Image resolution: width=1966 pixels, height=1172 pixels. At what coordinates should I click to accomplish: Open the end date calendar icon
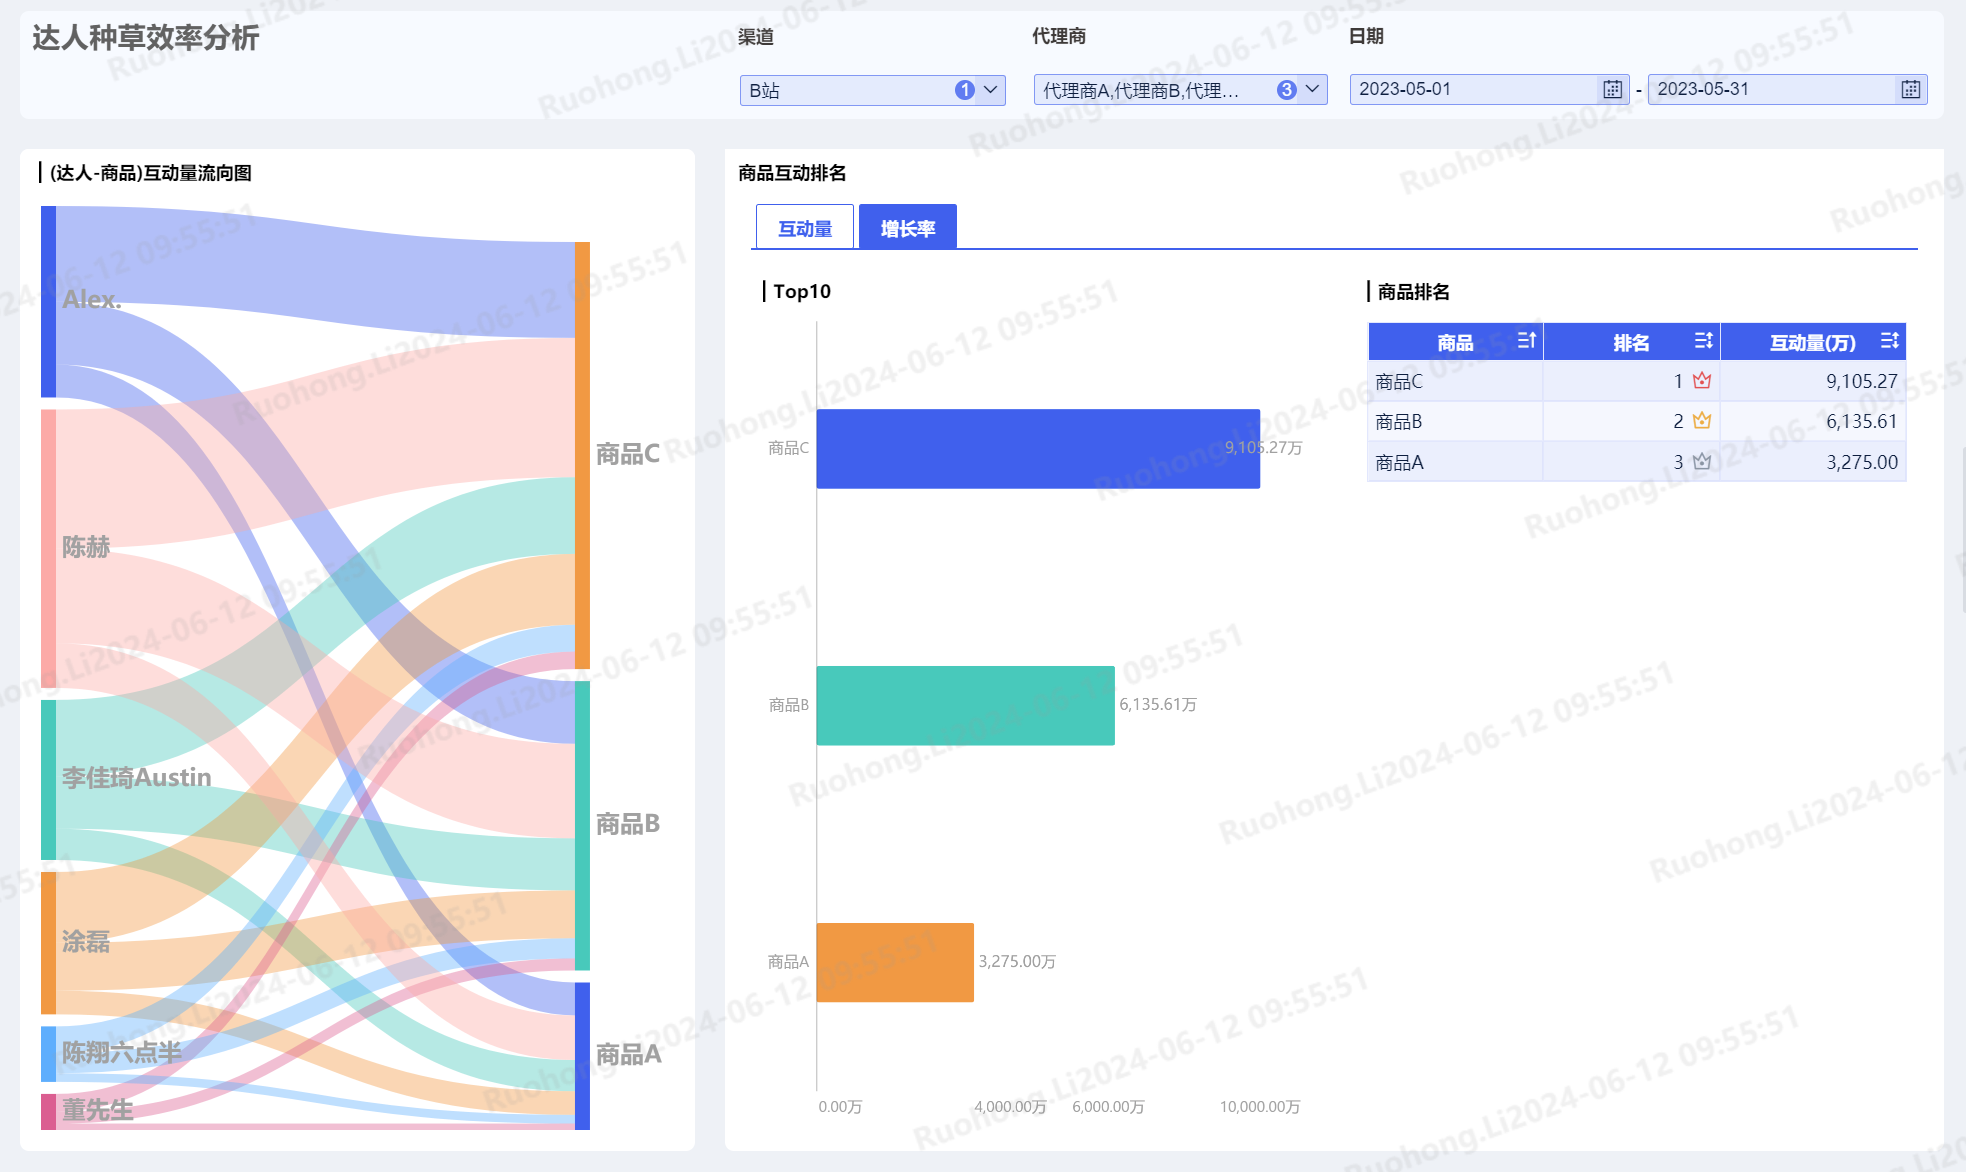1910,89
